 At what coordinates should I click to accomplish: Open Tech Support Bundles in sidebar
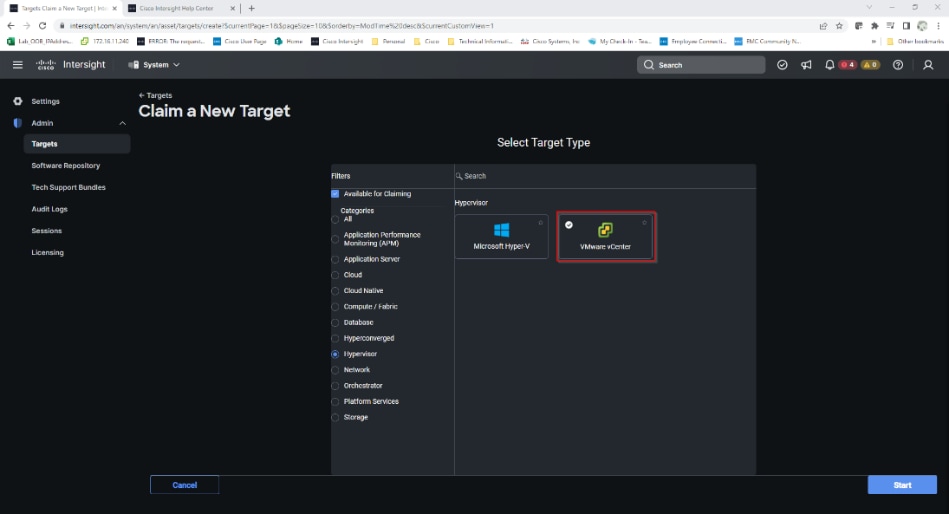pyautogui.click(x=68, y=187)
